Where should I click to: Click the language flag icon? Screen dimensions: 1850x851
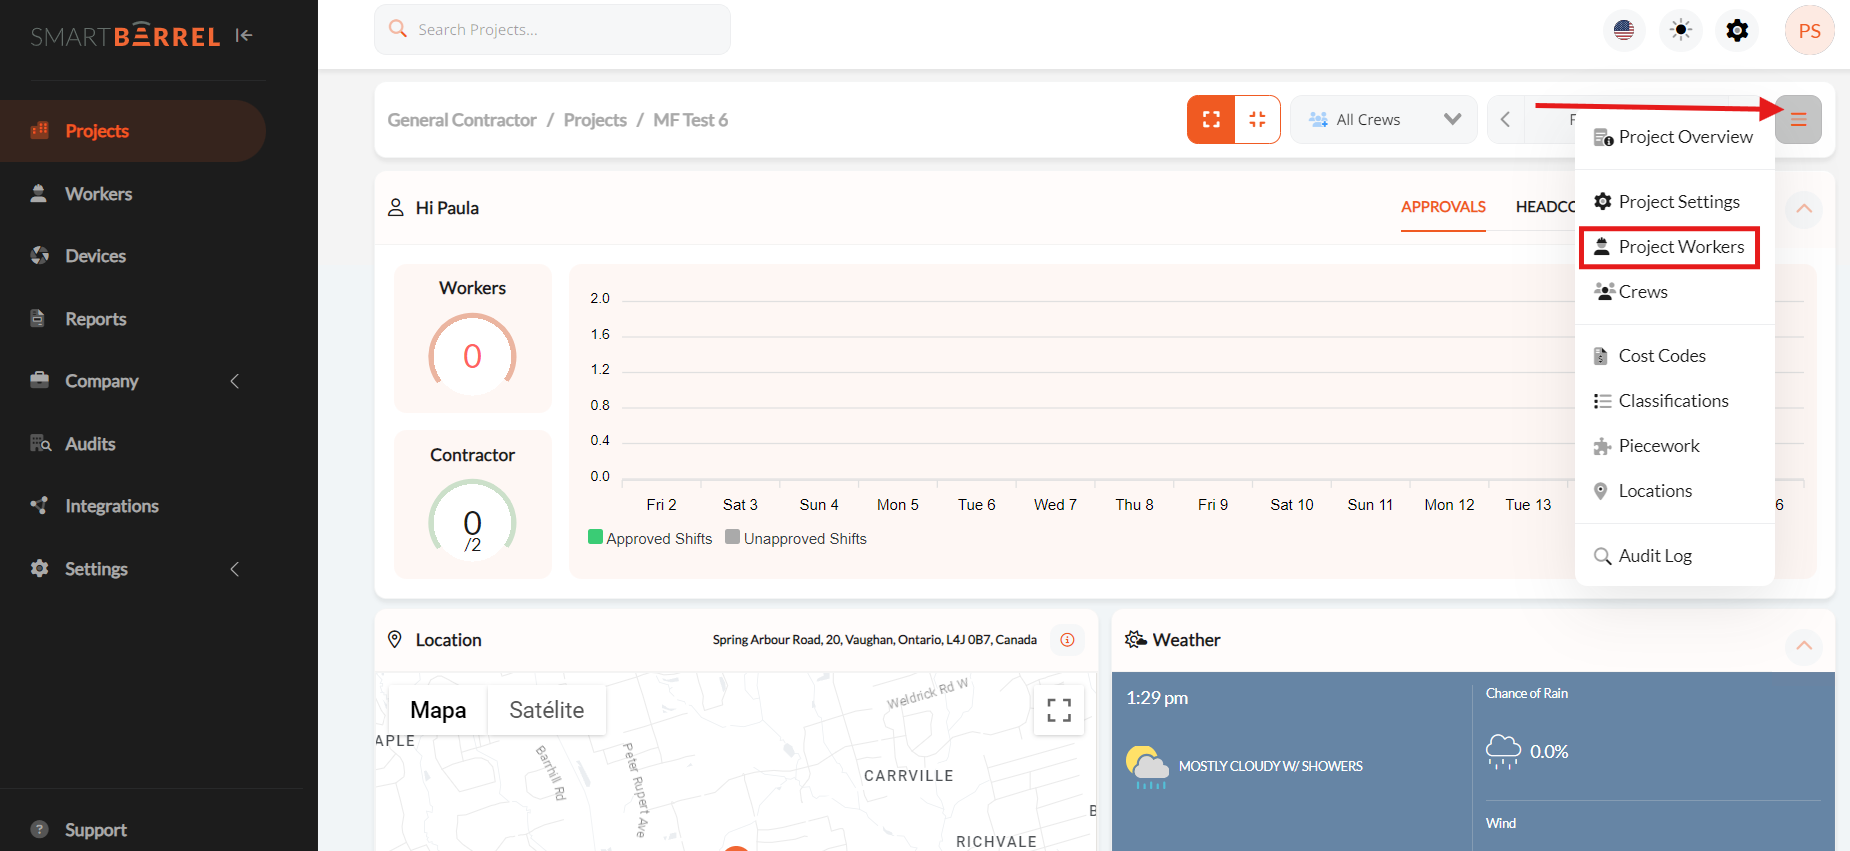coord(1624,30)
